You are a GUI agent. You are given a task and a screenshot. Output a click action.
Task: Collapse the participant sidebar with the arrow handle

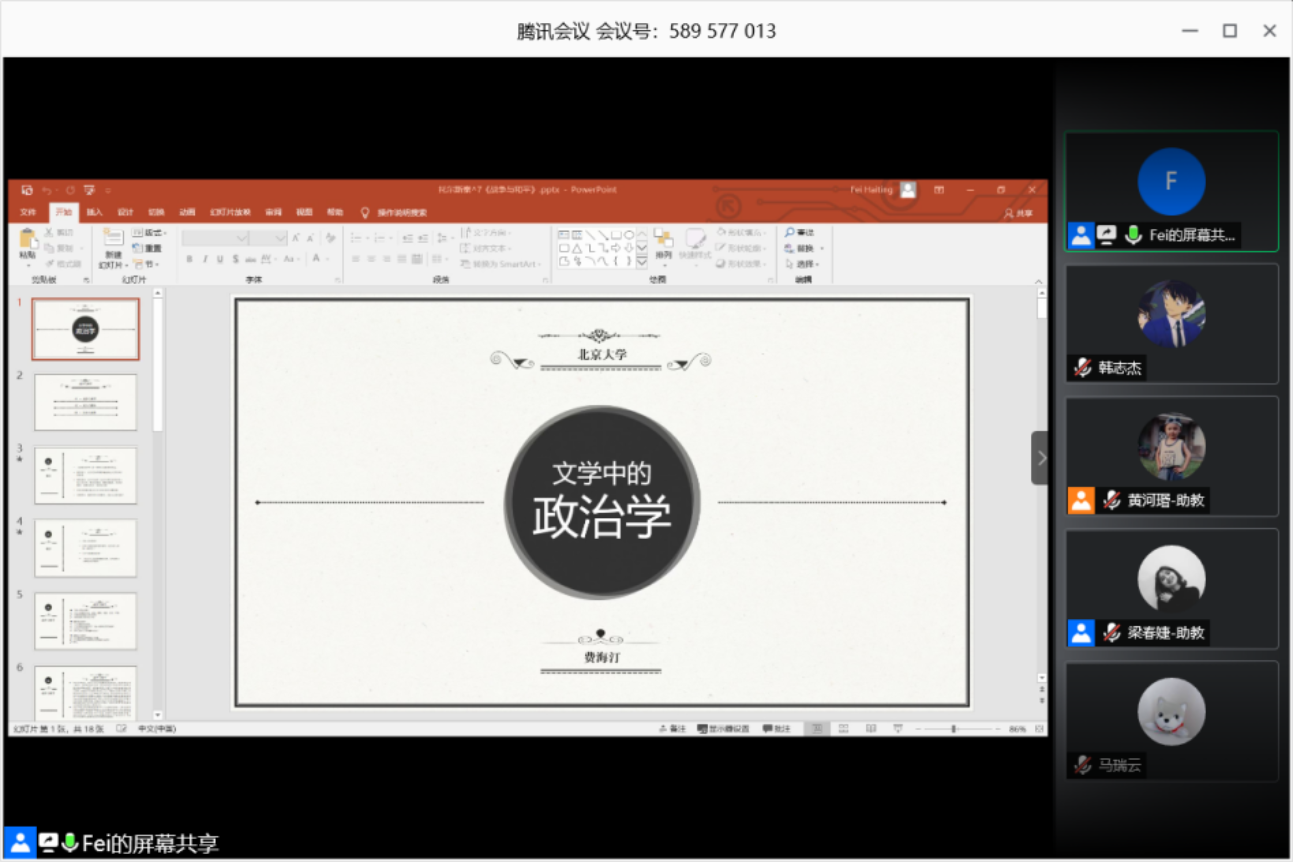[x=1040, y=458]
